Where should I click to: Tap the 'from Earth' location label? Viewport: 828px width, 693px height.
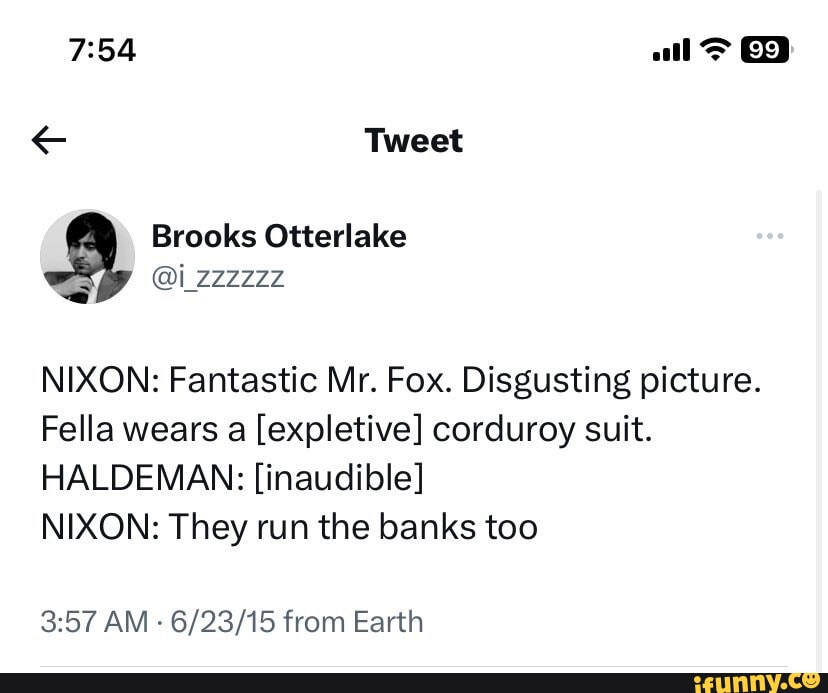(x=354, y=621)
